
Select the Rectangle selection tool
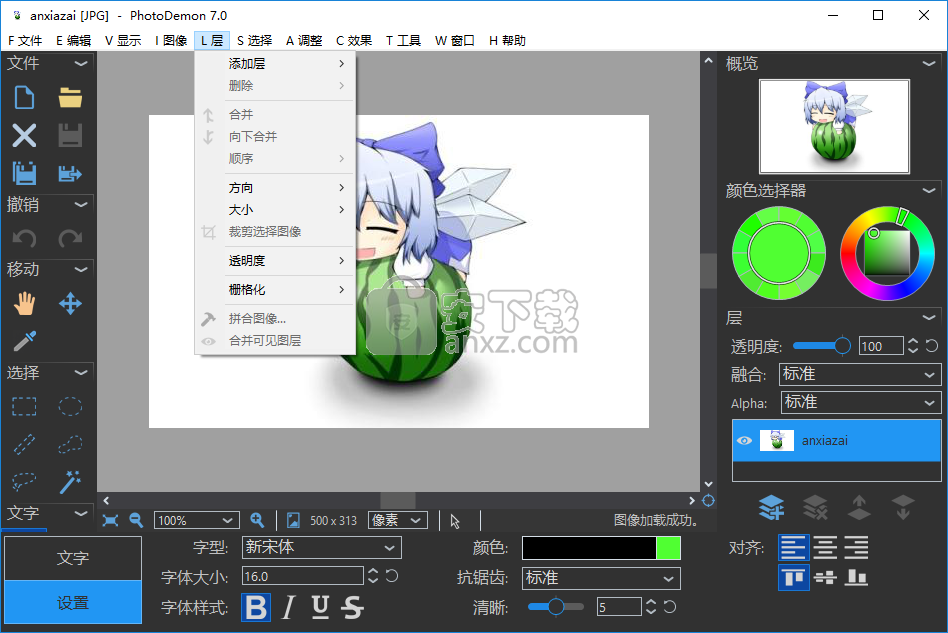tap(24, 406)
